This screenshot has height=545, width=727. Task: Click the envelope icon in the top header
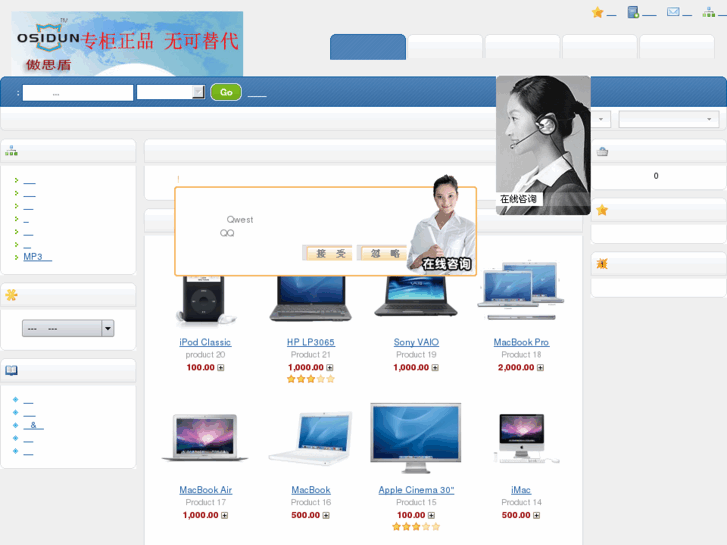pyautogui.click(x=673, y=12)
